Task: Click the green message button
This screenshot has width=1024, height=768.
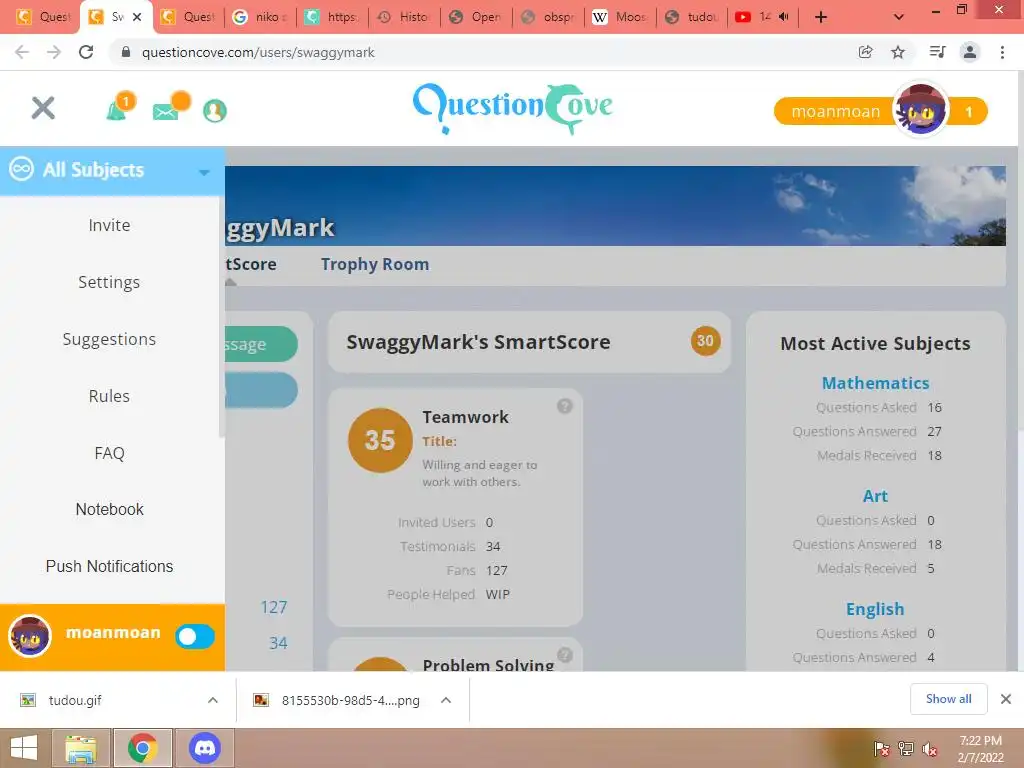Action: [x=261, y=344]
